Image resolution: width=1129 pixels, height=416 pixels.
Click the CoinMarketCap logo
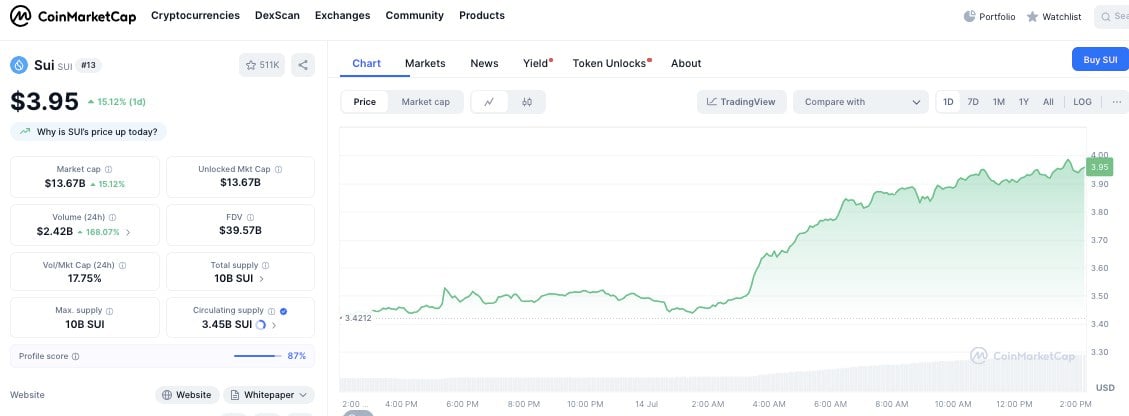coord(72,16)
